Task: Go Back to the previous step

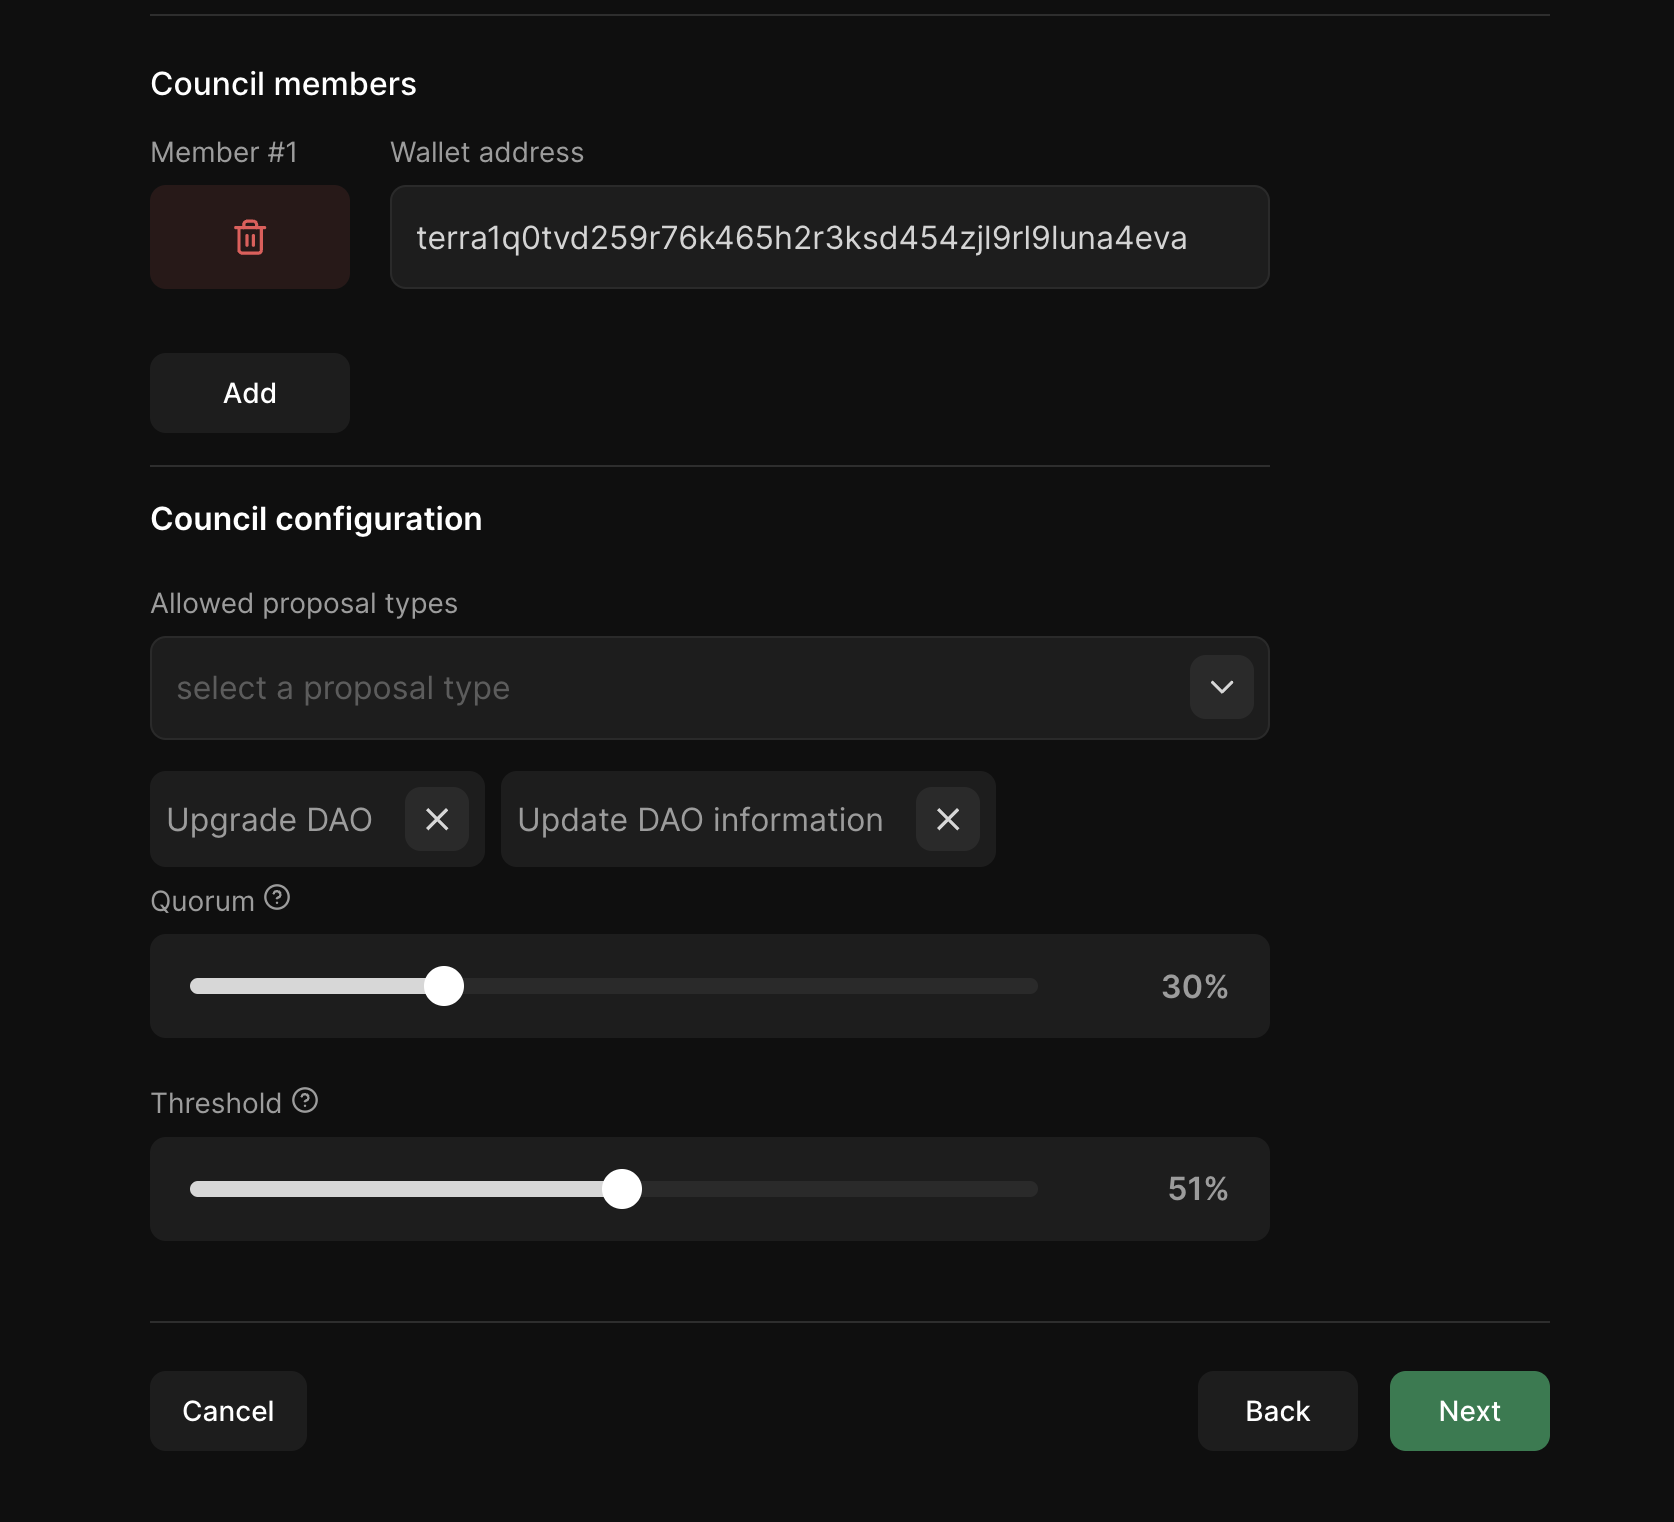Action: (1277, 1411)
